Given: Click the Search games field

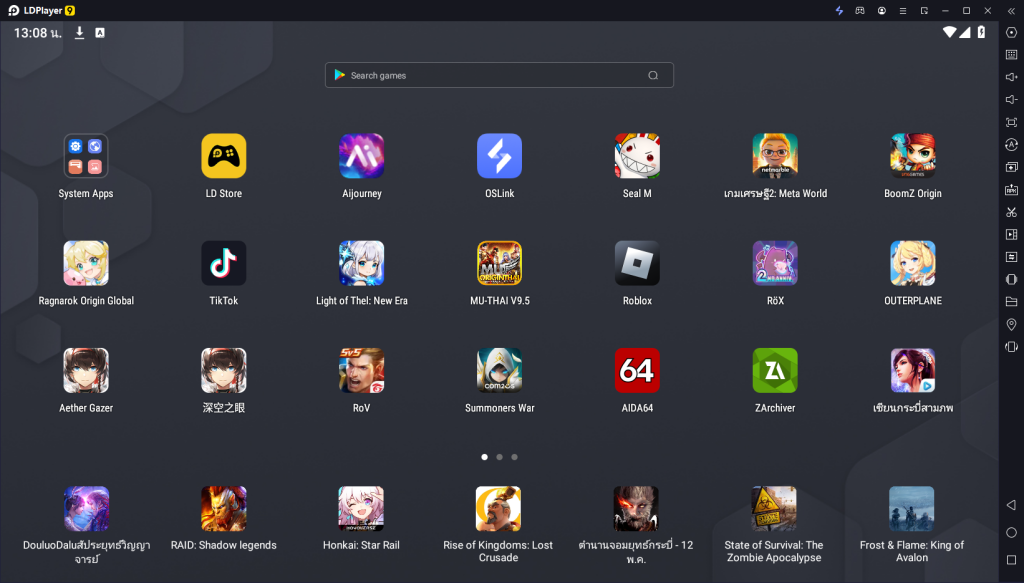Looking at the screenshot, I should tap(498, 75).
